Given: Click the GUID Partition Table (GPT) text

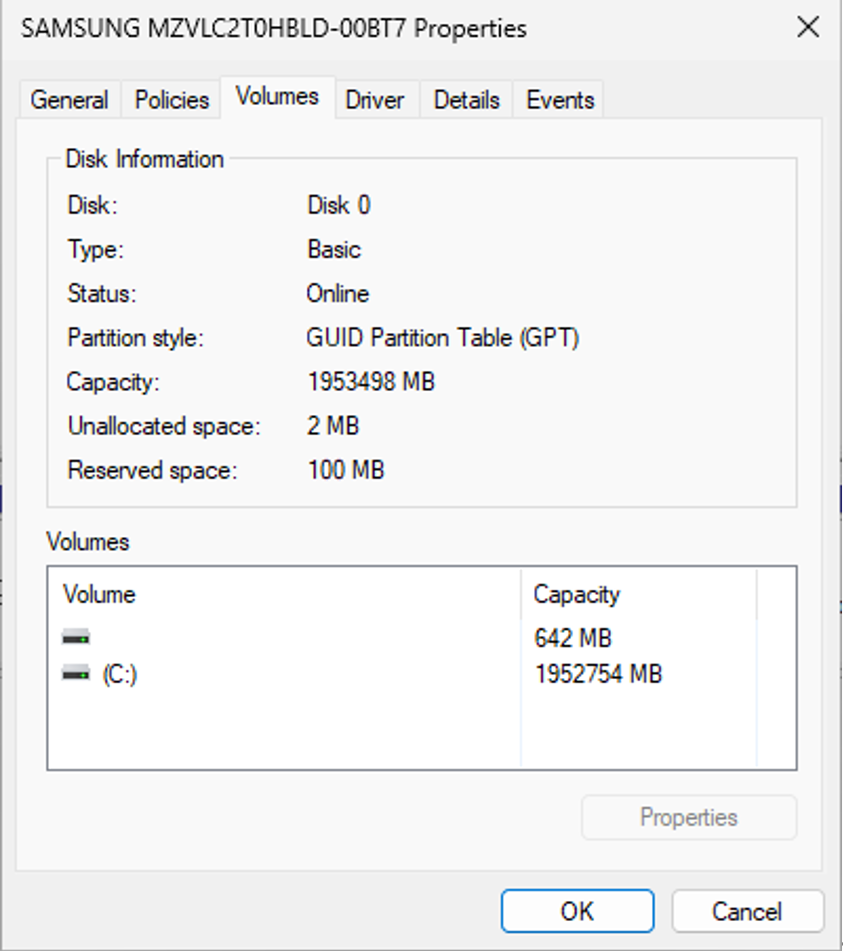Looking at the screenshot, I should pyautogui.click(x=442, y=338).
